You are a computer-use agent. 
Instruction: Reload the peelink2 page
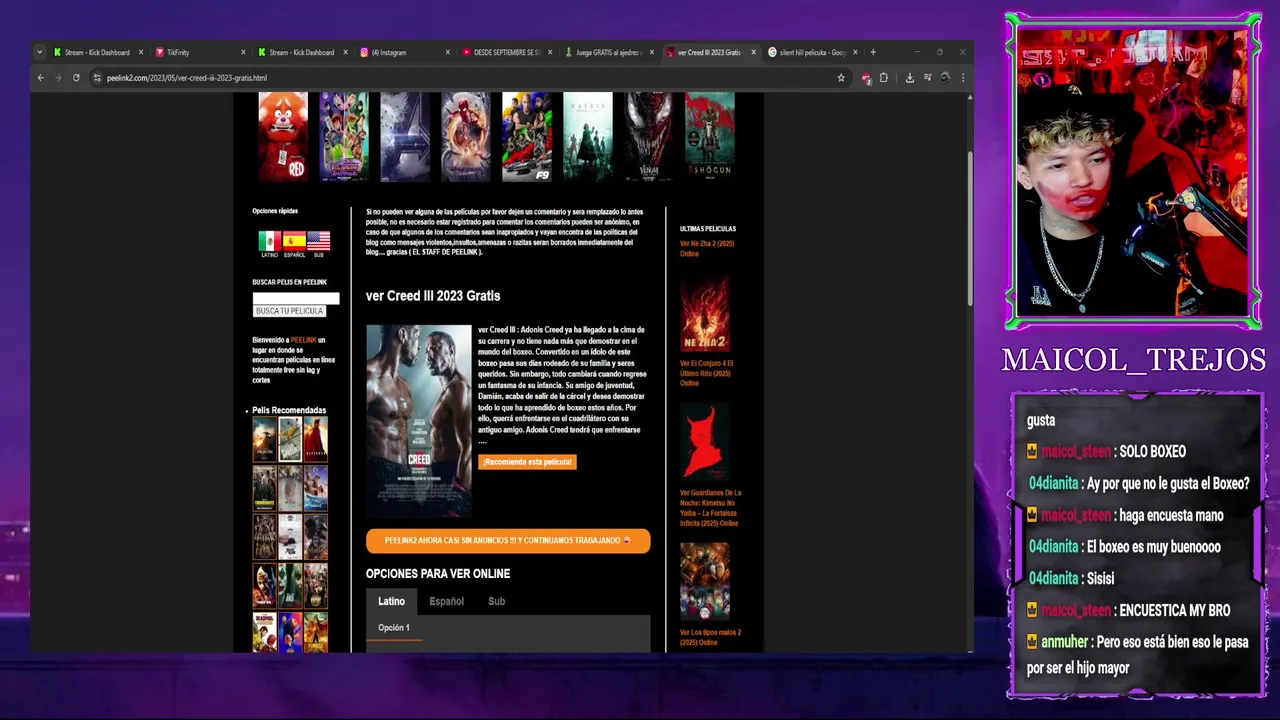pos(76,78)
